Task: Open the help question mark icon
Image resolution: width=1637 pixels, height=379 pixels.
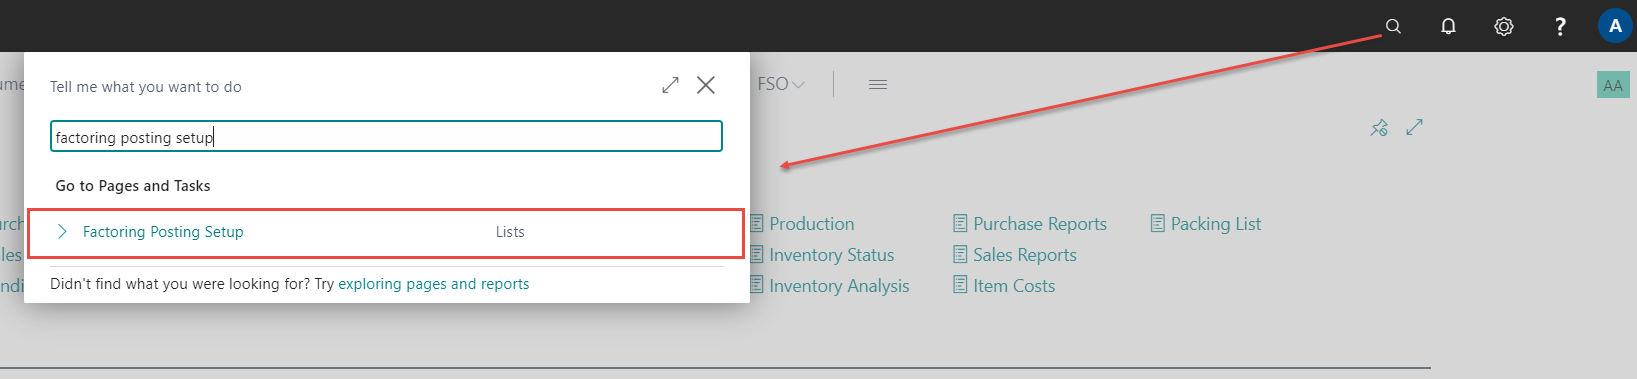Action: pos(1560,27)
